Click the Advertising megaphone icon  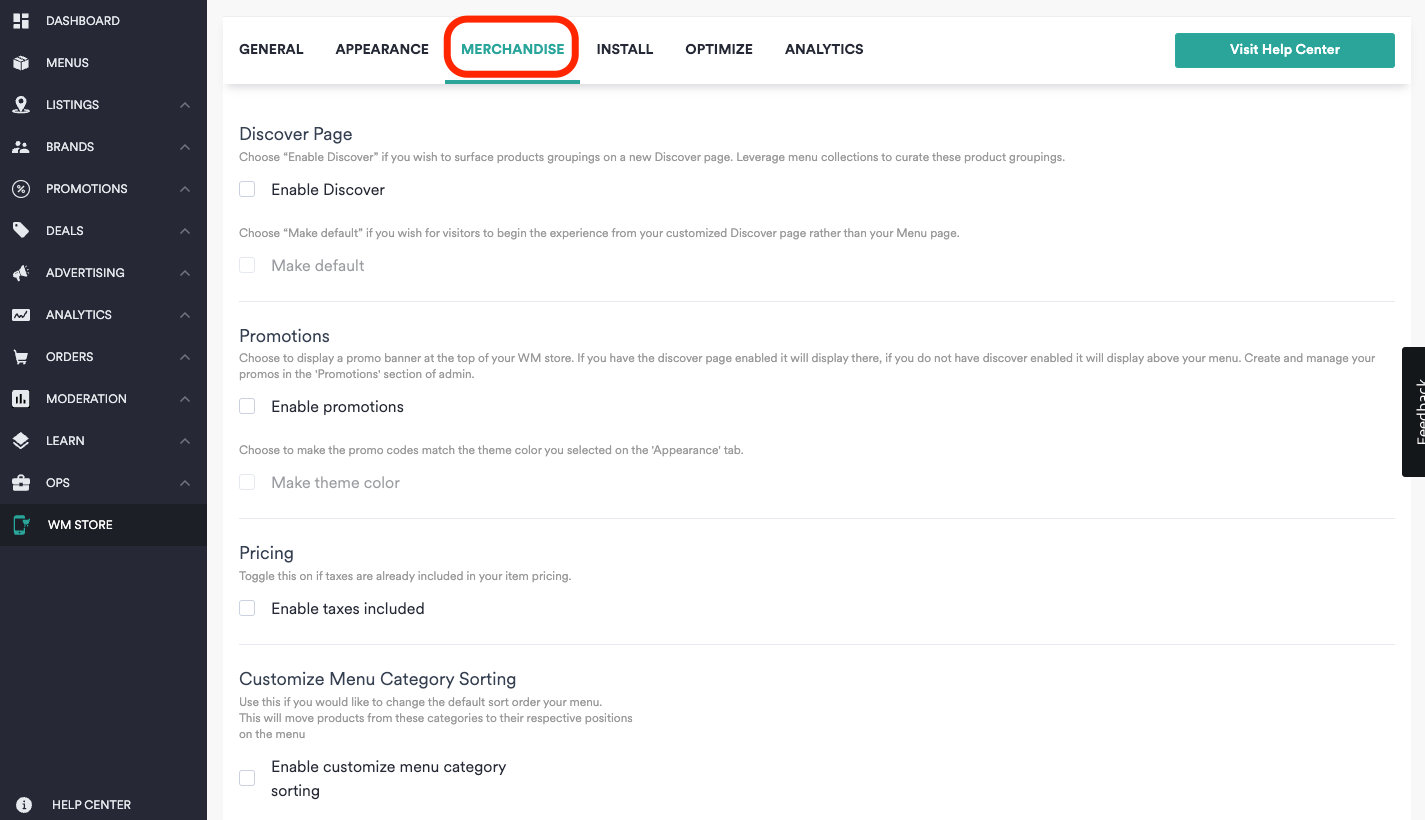tap(20, 273)
